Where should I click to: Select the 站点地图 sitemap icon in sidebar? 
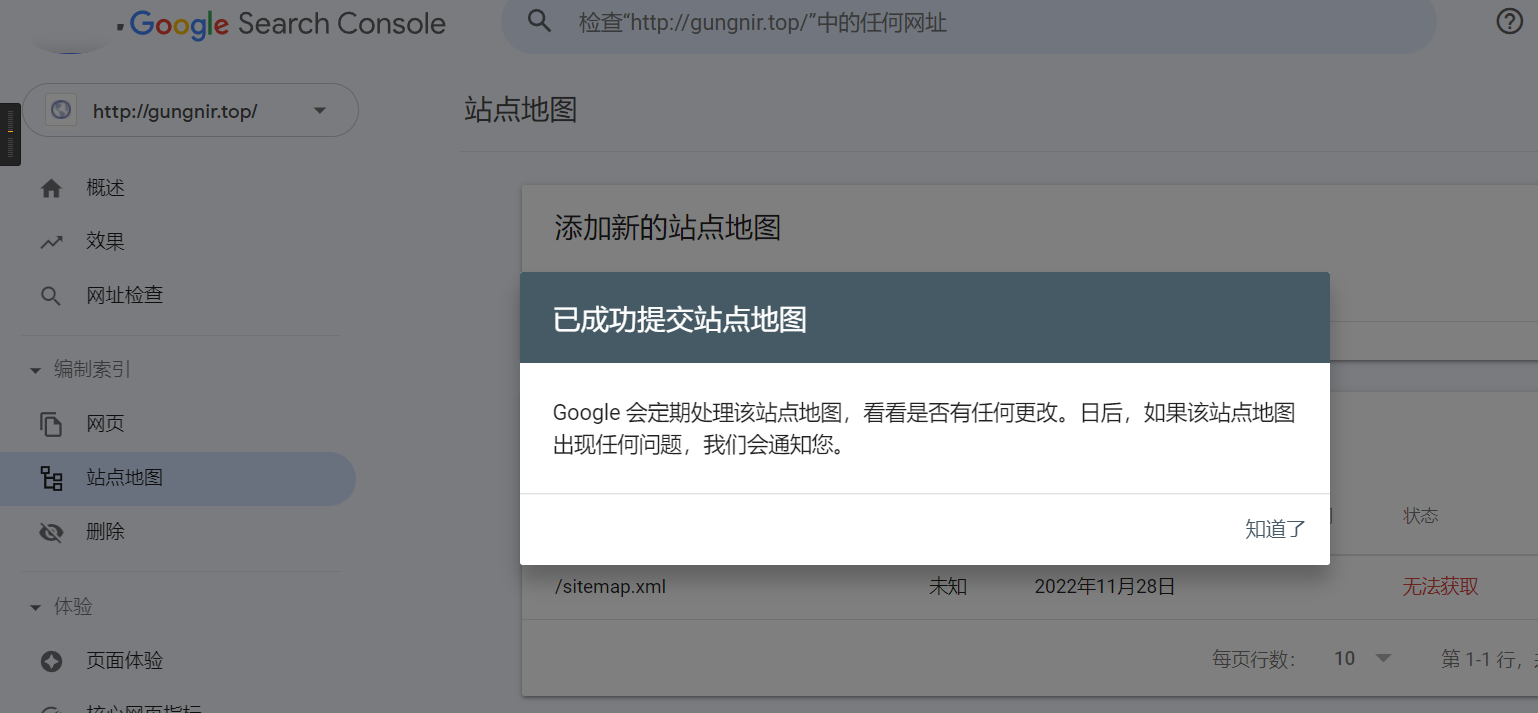coord(51,478)
